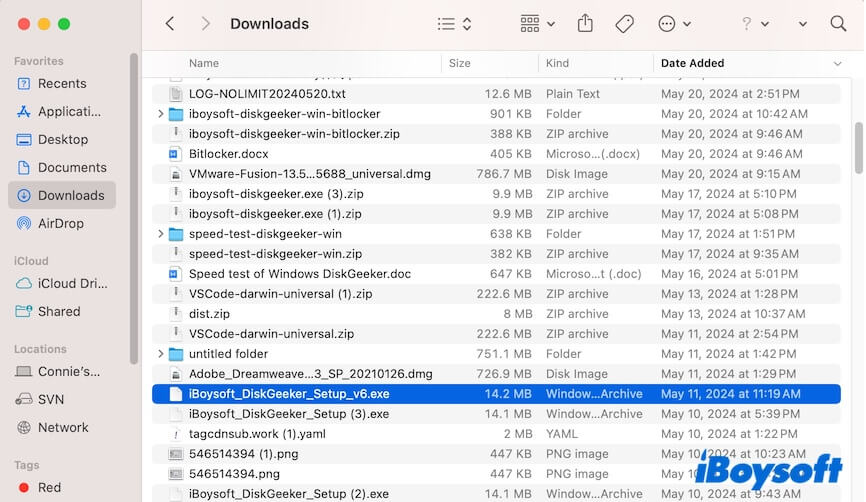866x502 pixels.
Task: Sort by the Name column header
Action: point(204,63)
